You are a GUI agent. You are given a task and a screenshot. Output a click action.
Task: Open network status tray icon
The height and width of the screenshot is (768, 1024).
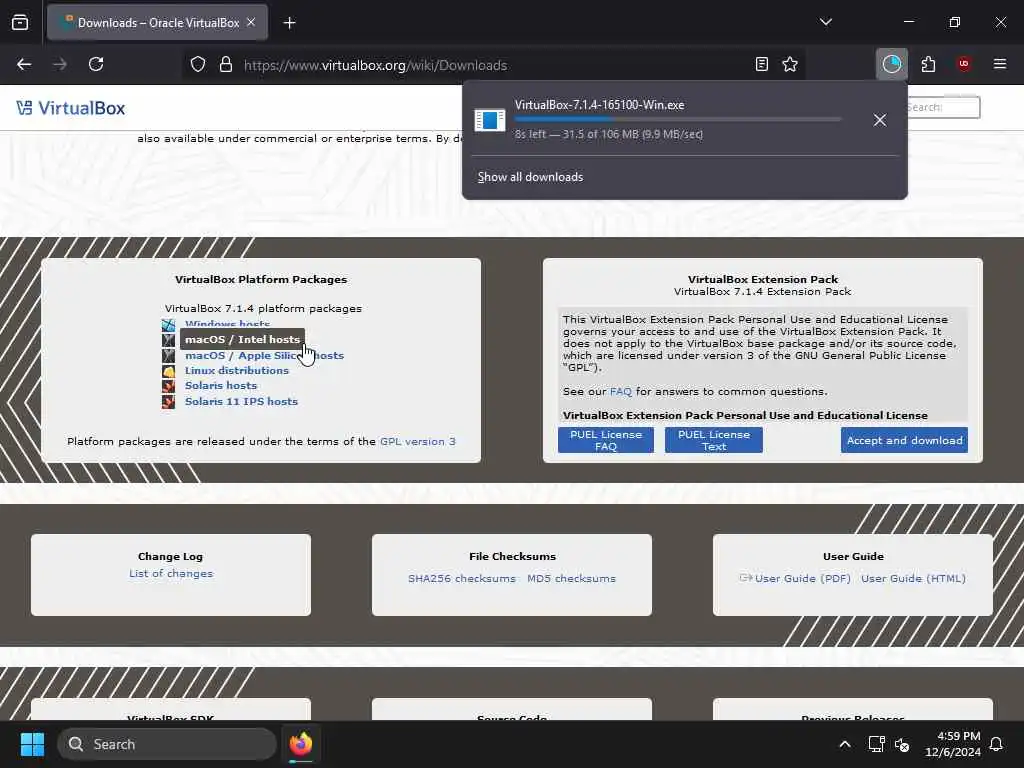tap(876, 744)
